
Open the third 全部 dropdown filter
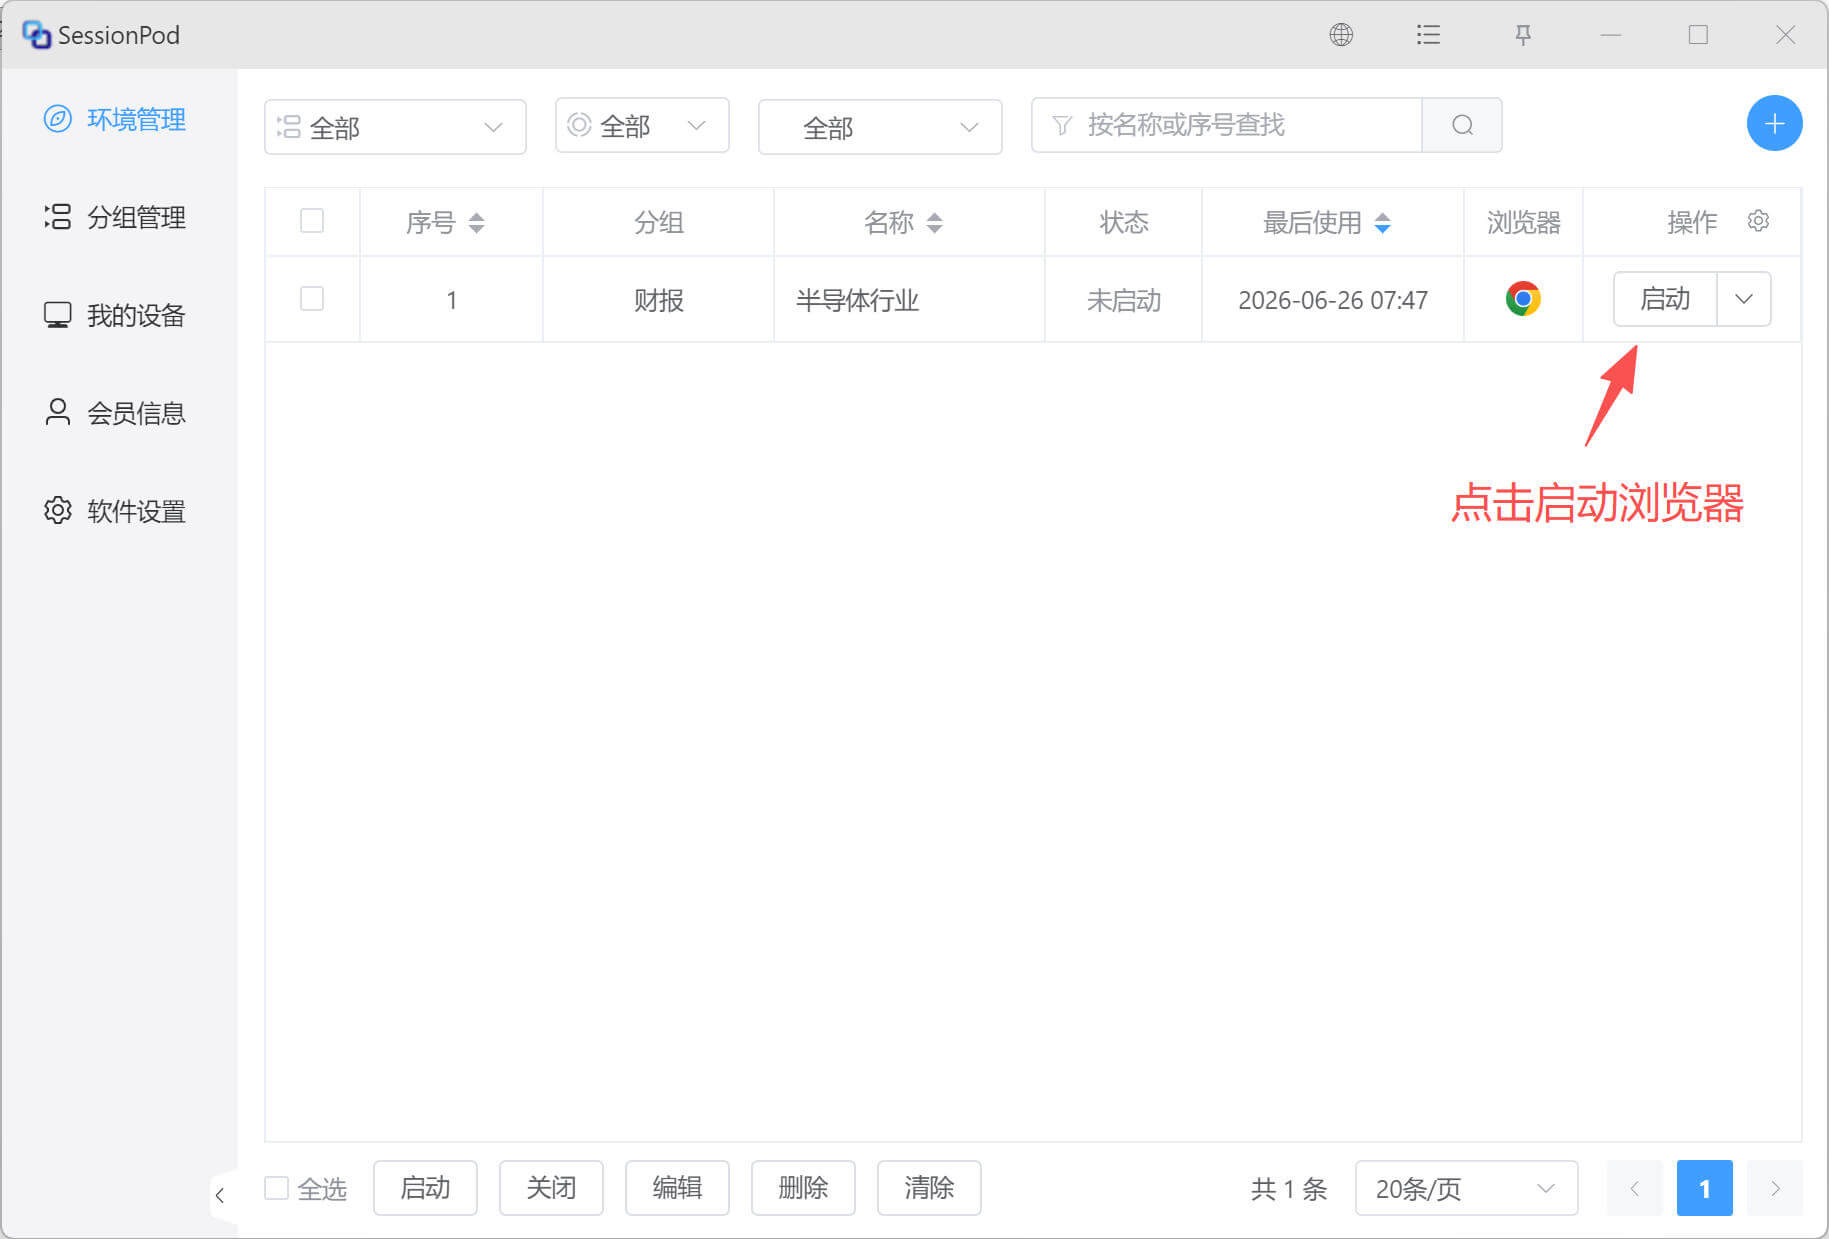[880, 127]
